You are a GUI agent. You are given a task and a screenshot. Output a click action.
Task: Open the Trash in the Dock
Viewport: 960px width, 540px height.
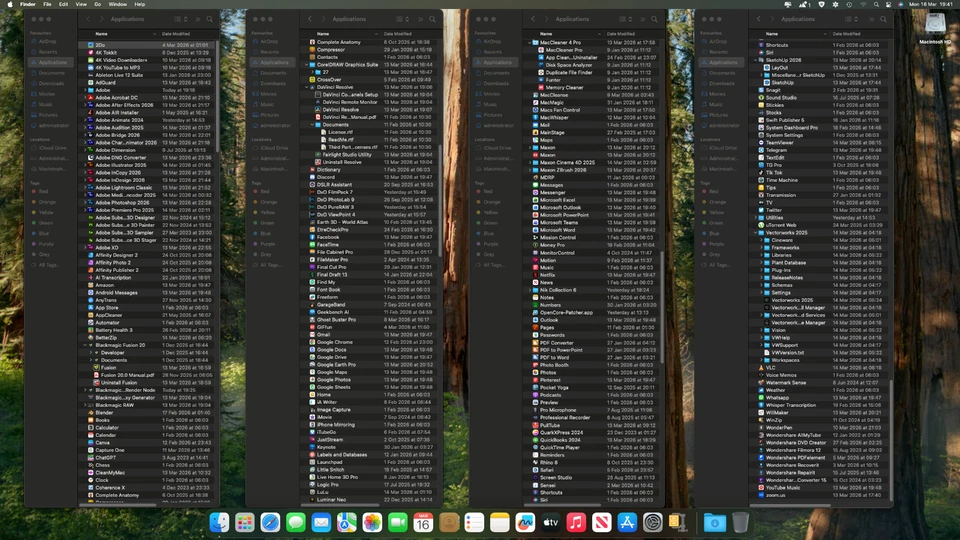pos(740,522)
